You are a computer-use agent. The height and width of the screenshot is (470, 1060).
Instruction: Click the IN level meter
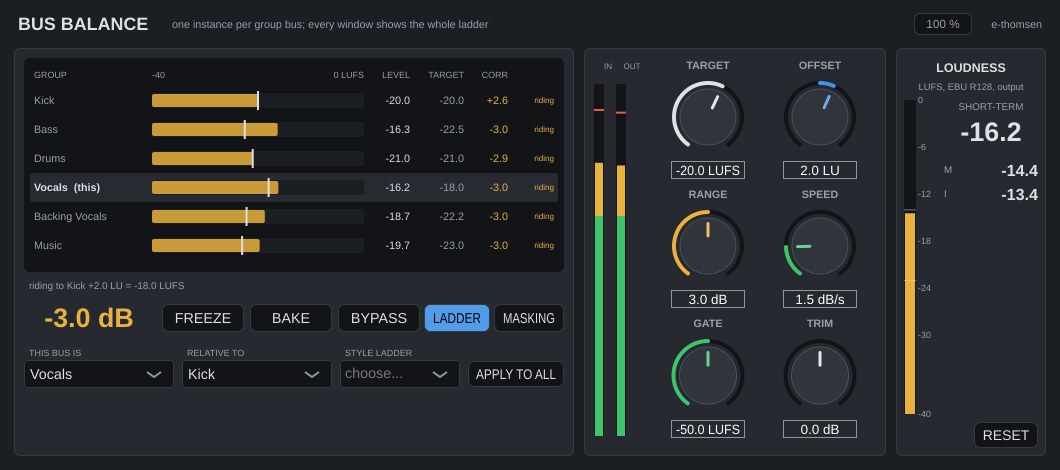[x=599, y=260]
